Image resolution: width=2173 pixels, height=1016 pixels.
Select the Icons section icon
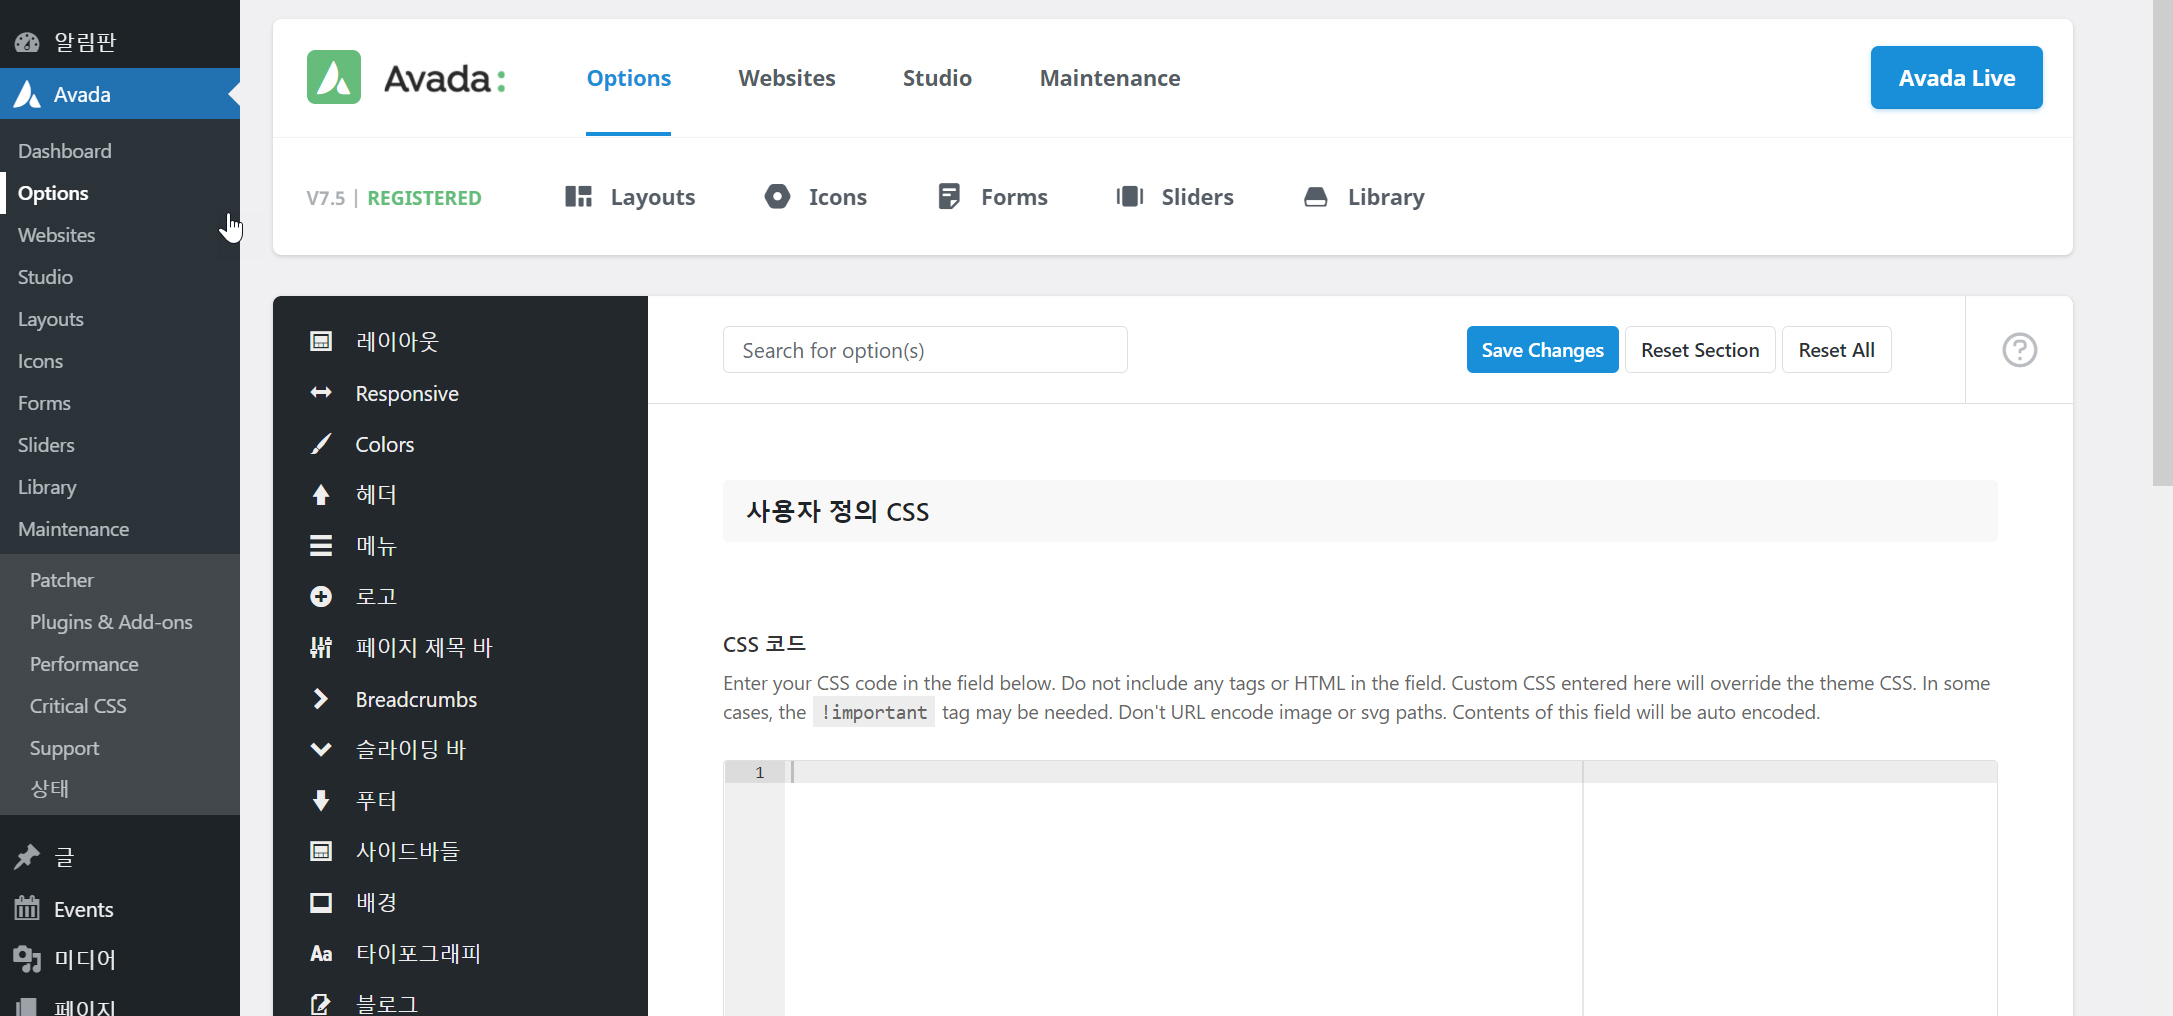[x=777, y=197]
